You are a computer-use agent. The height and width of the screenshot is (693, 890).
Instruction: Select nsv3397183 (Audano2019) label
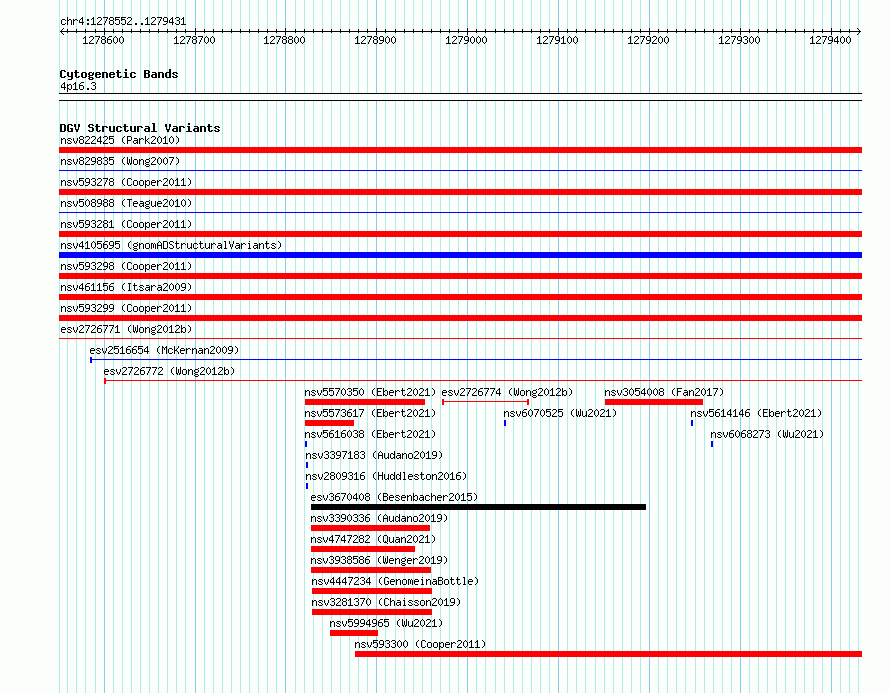[374, 455]
